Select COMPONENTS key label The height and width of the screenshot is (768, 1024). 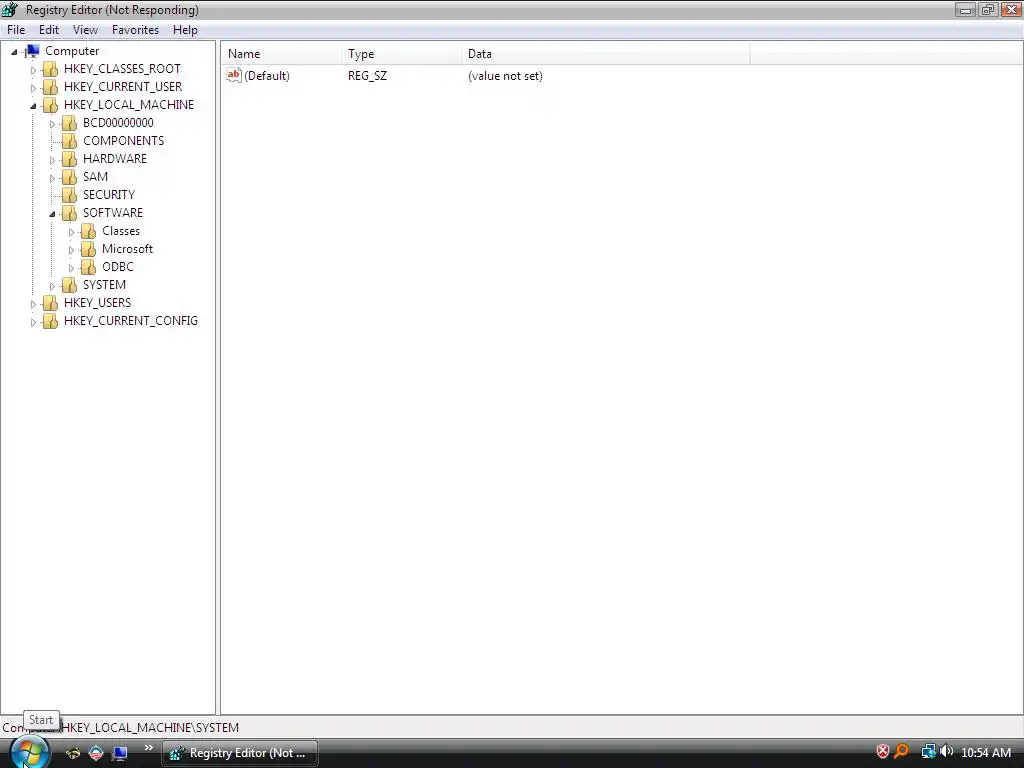[x=123, y=140]
